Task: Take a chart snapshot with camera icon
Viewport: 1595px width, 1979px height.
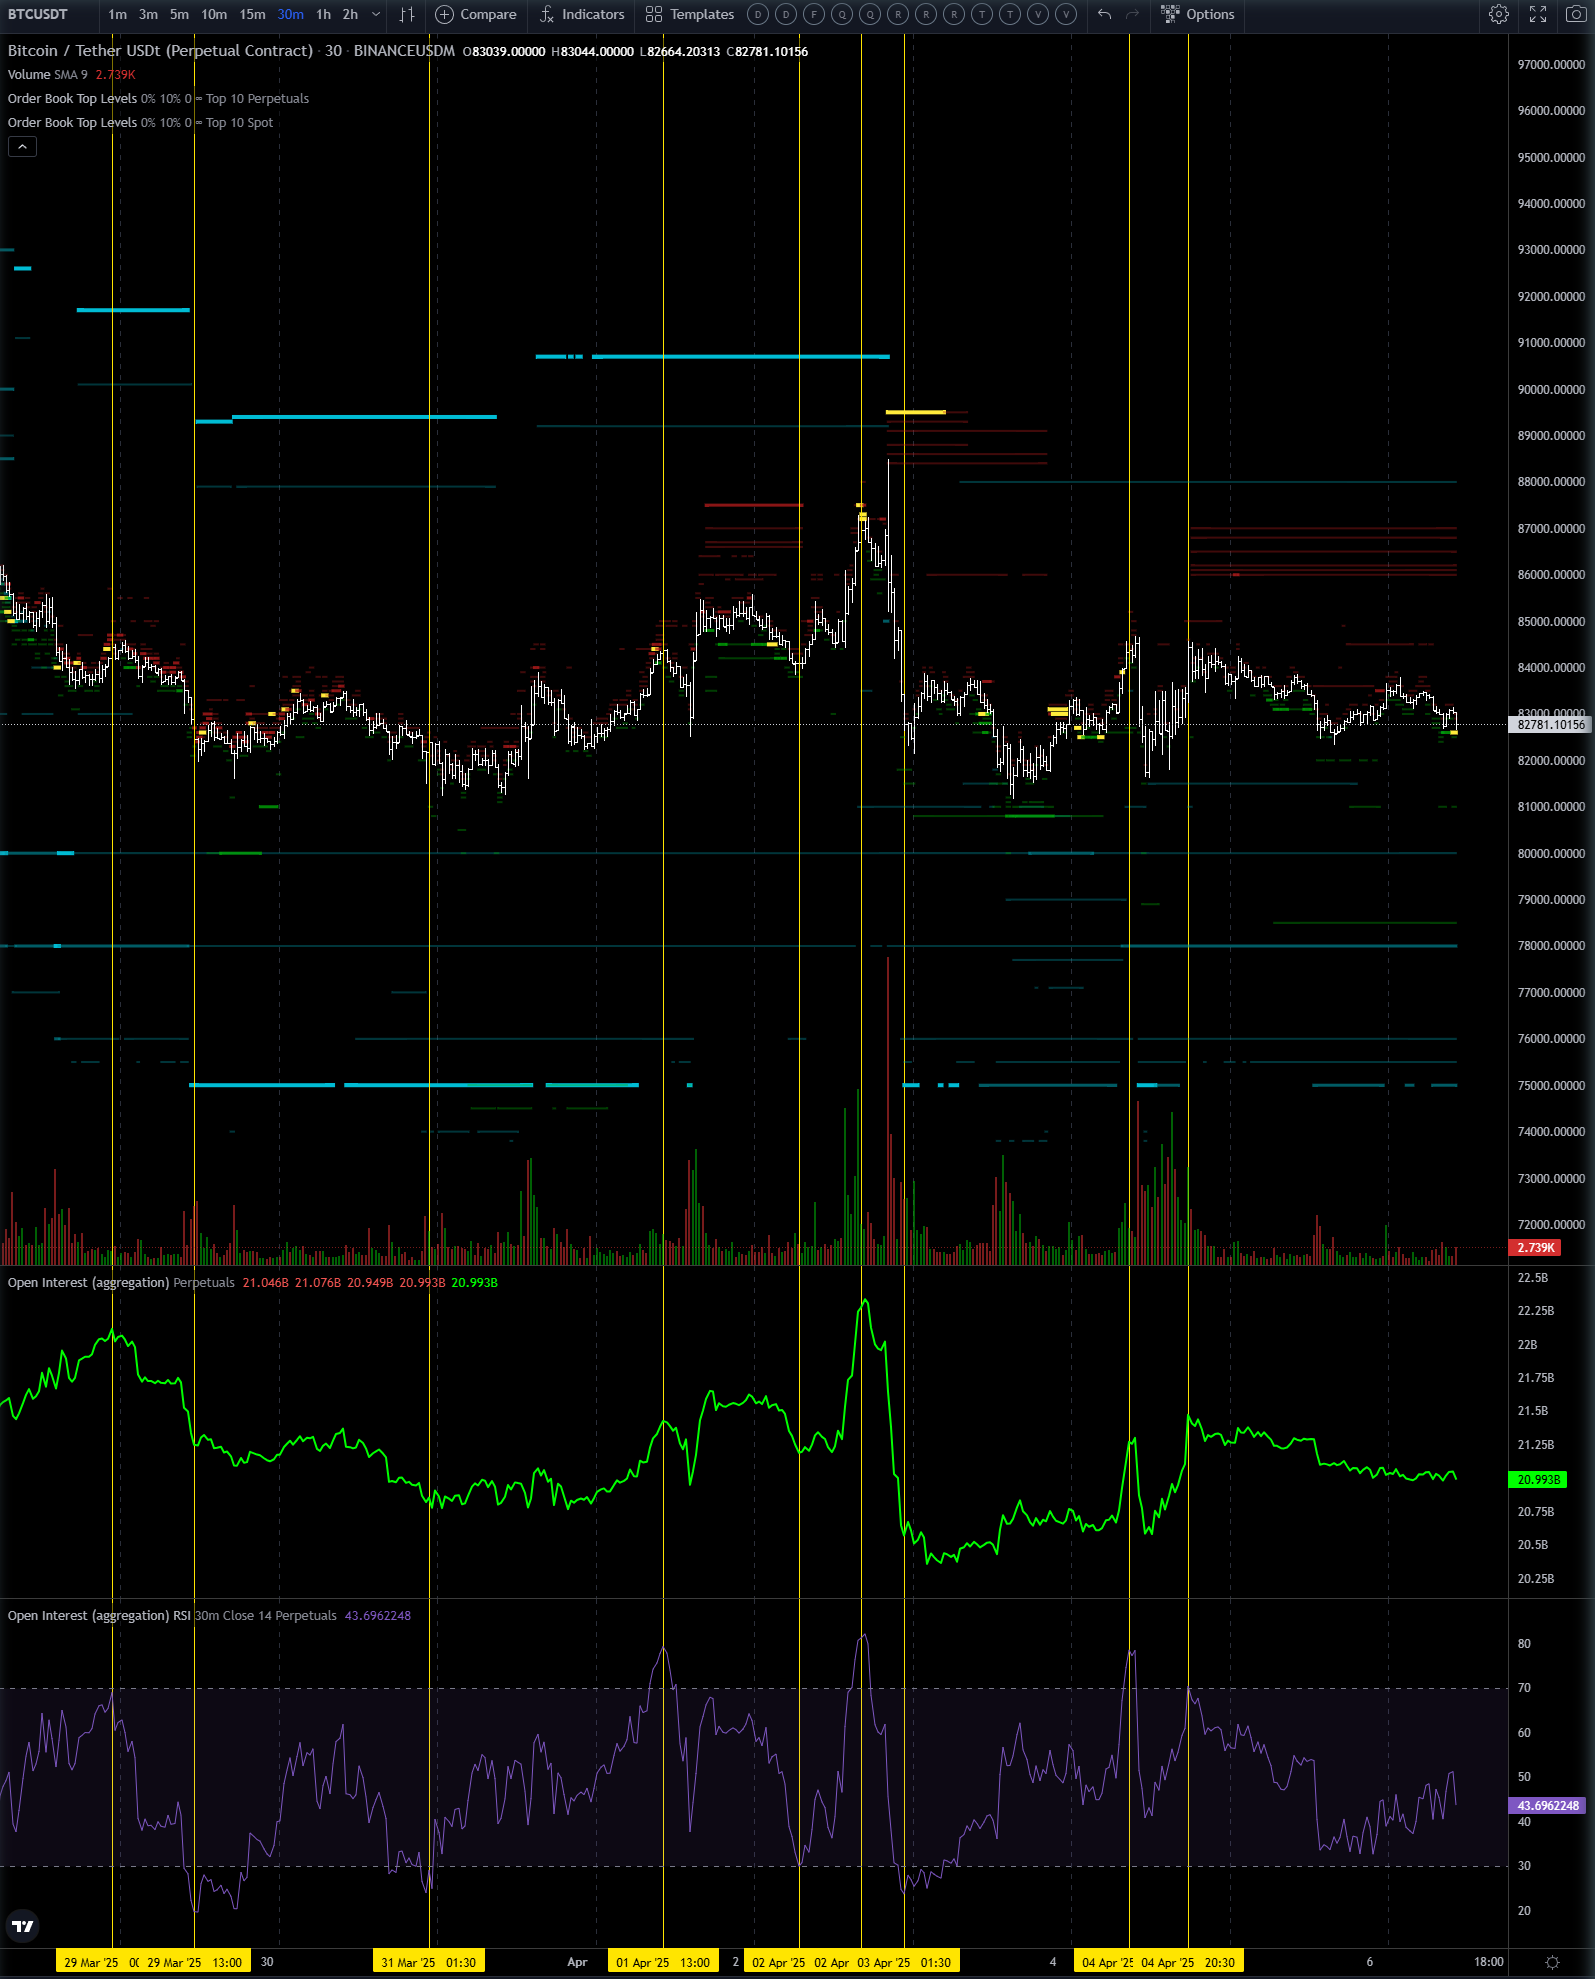Action: [1575, 14]
